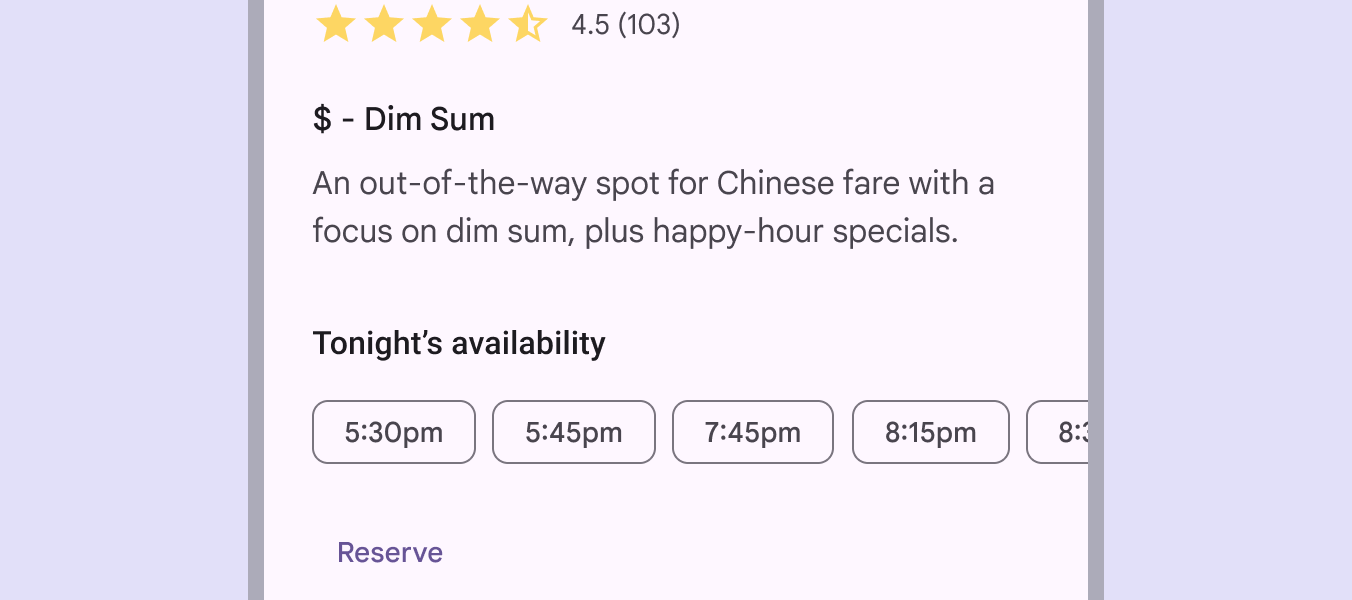Click the 4.5 rating value
Viewport: 1352px width, 600px height.
coord(590,25)
